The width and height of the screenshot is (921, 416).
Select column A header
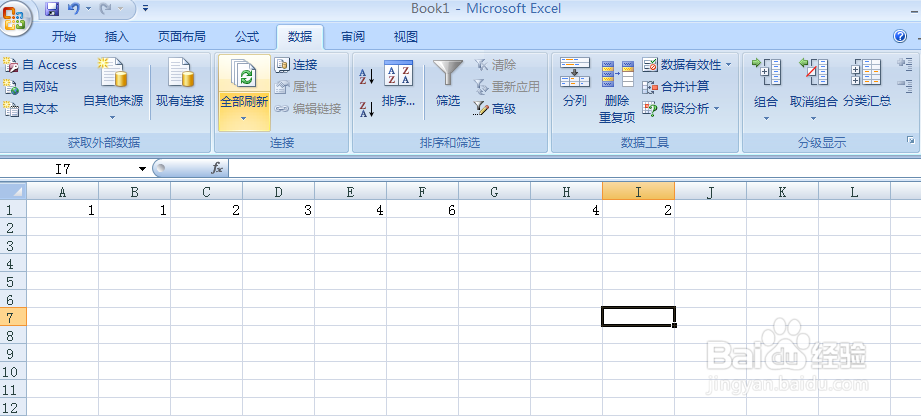62,192
